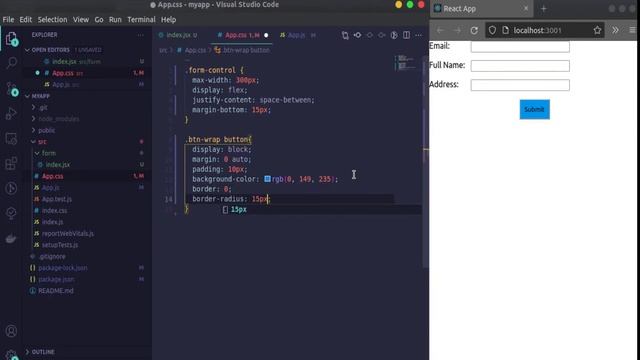Open Remote Explorer in activity bar
Screen dimensions: 640x360
click(x=11, y=139)
